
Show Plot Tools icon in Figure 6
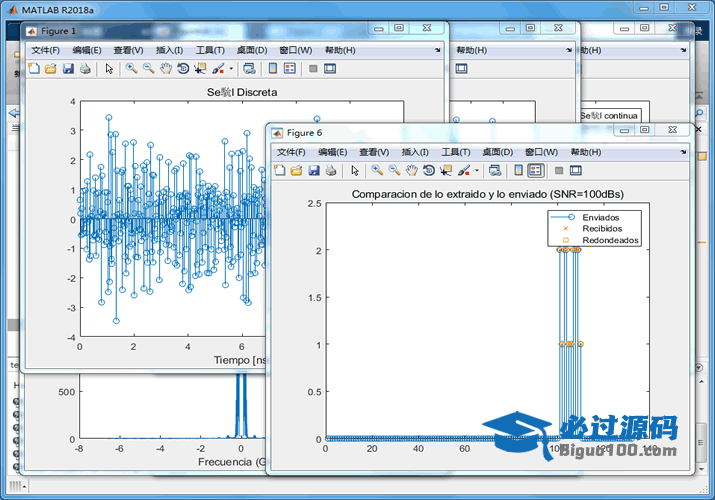575,171
